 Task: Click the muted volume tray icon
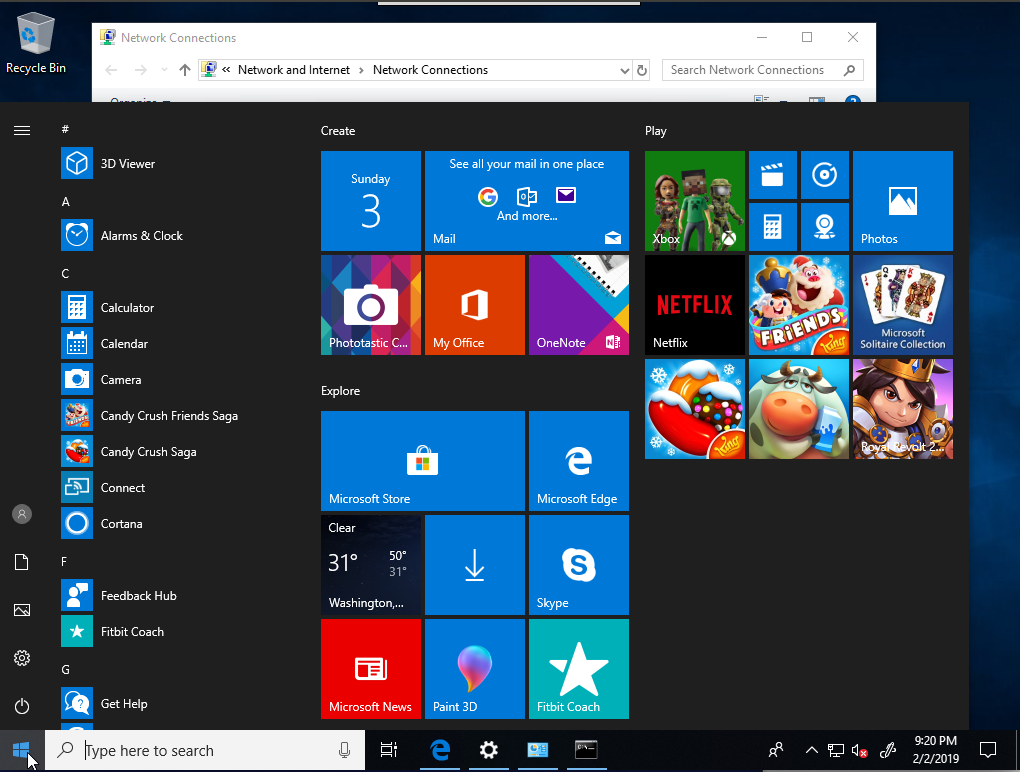[x=859, y=751]
